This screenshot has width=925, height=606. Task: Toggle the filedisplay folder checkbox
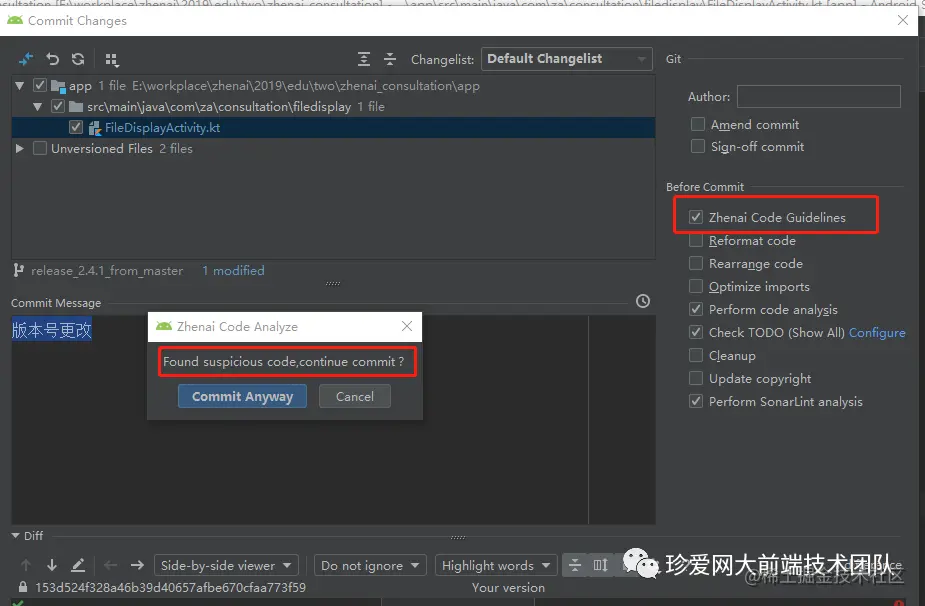point(58,107)
